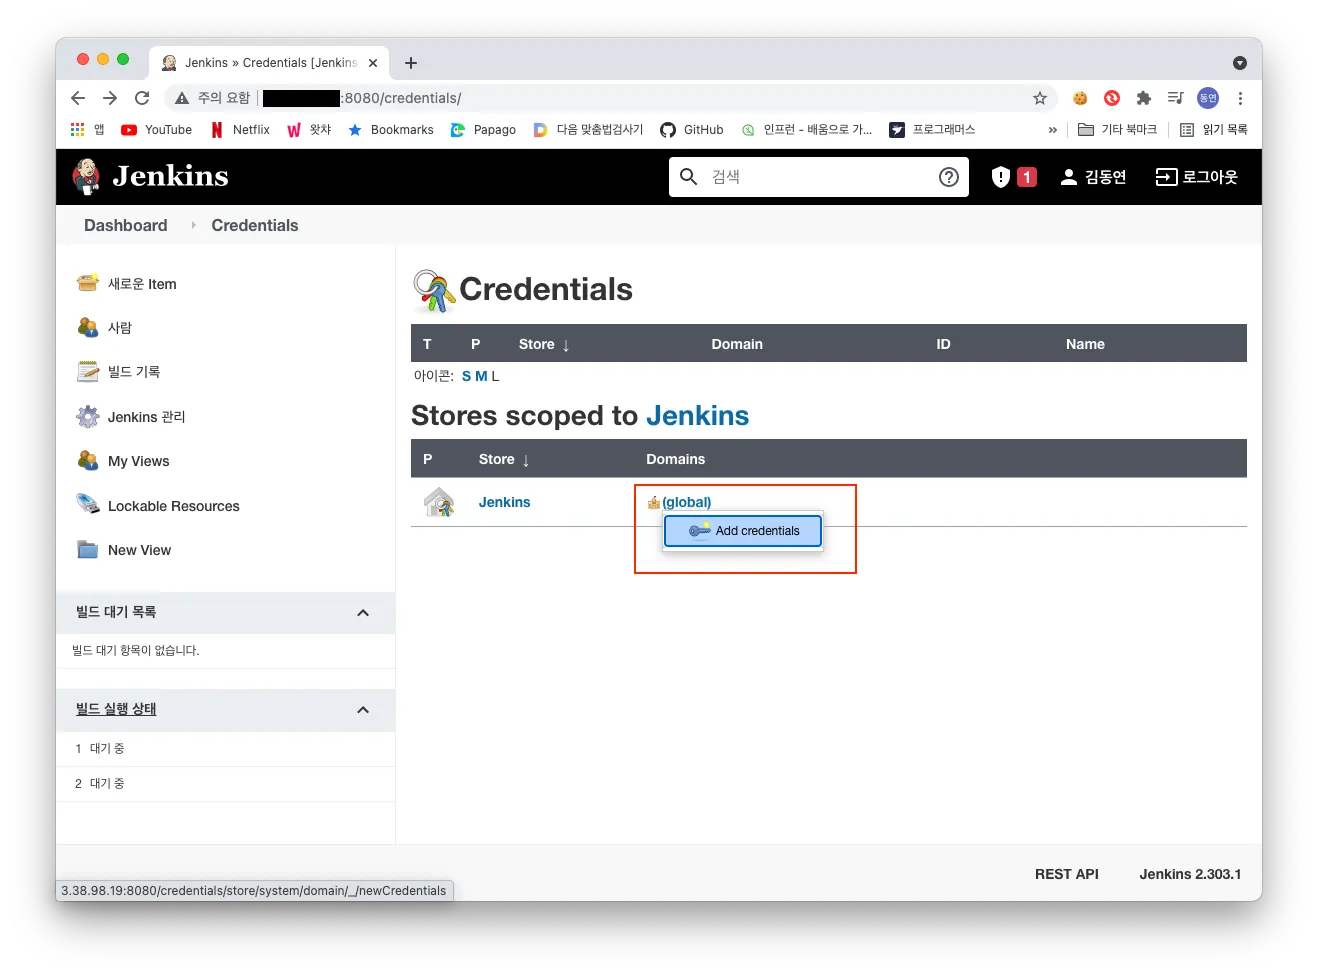The height and width of the screenshot is (975, 1318).
Task: Click the 빌드 기록 notepad icon
Action: tap(88, 371)
